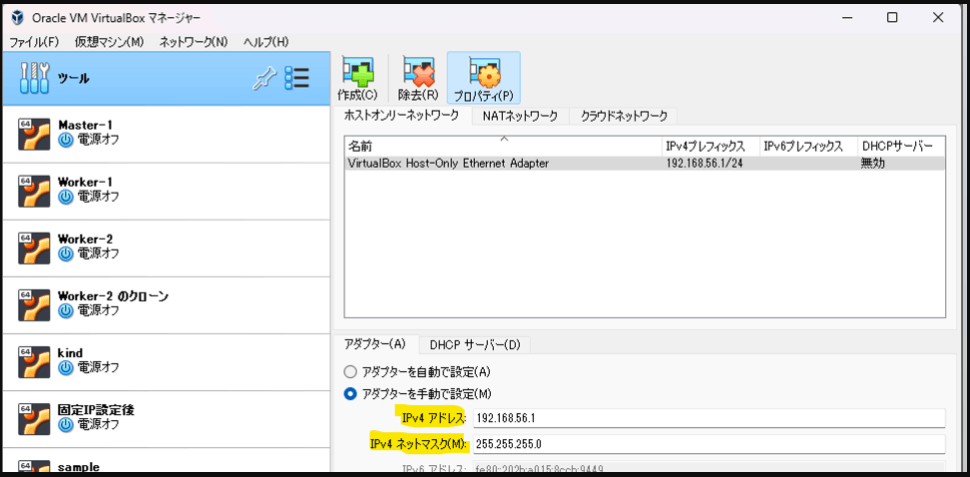Click the IPv4プレフィックス column header
Image resolution: width=970 pixels, height=477 pixels.
pos(711,147)
